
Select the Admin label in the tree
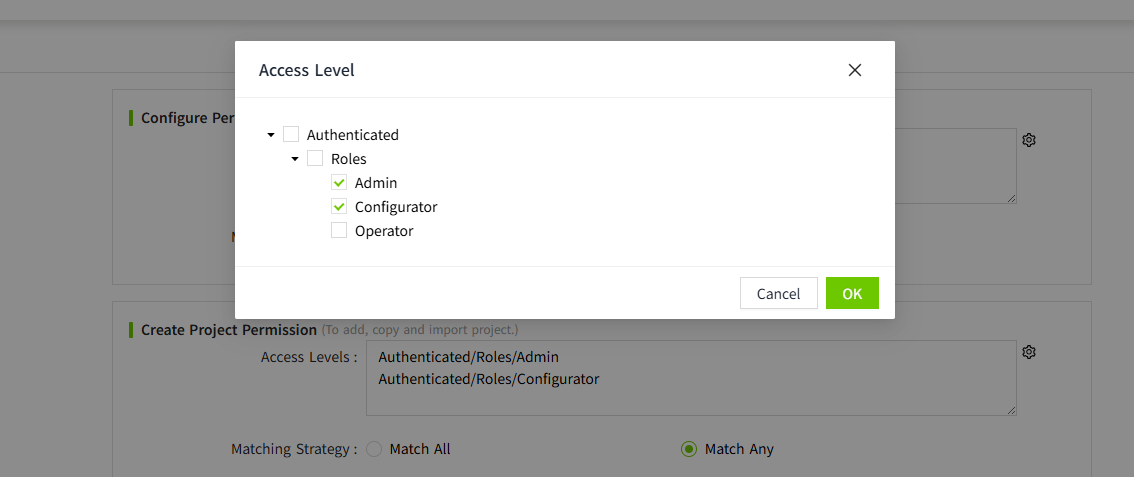tap(376, 183)
